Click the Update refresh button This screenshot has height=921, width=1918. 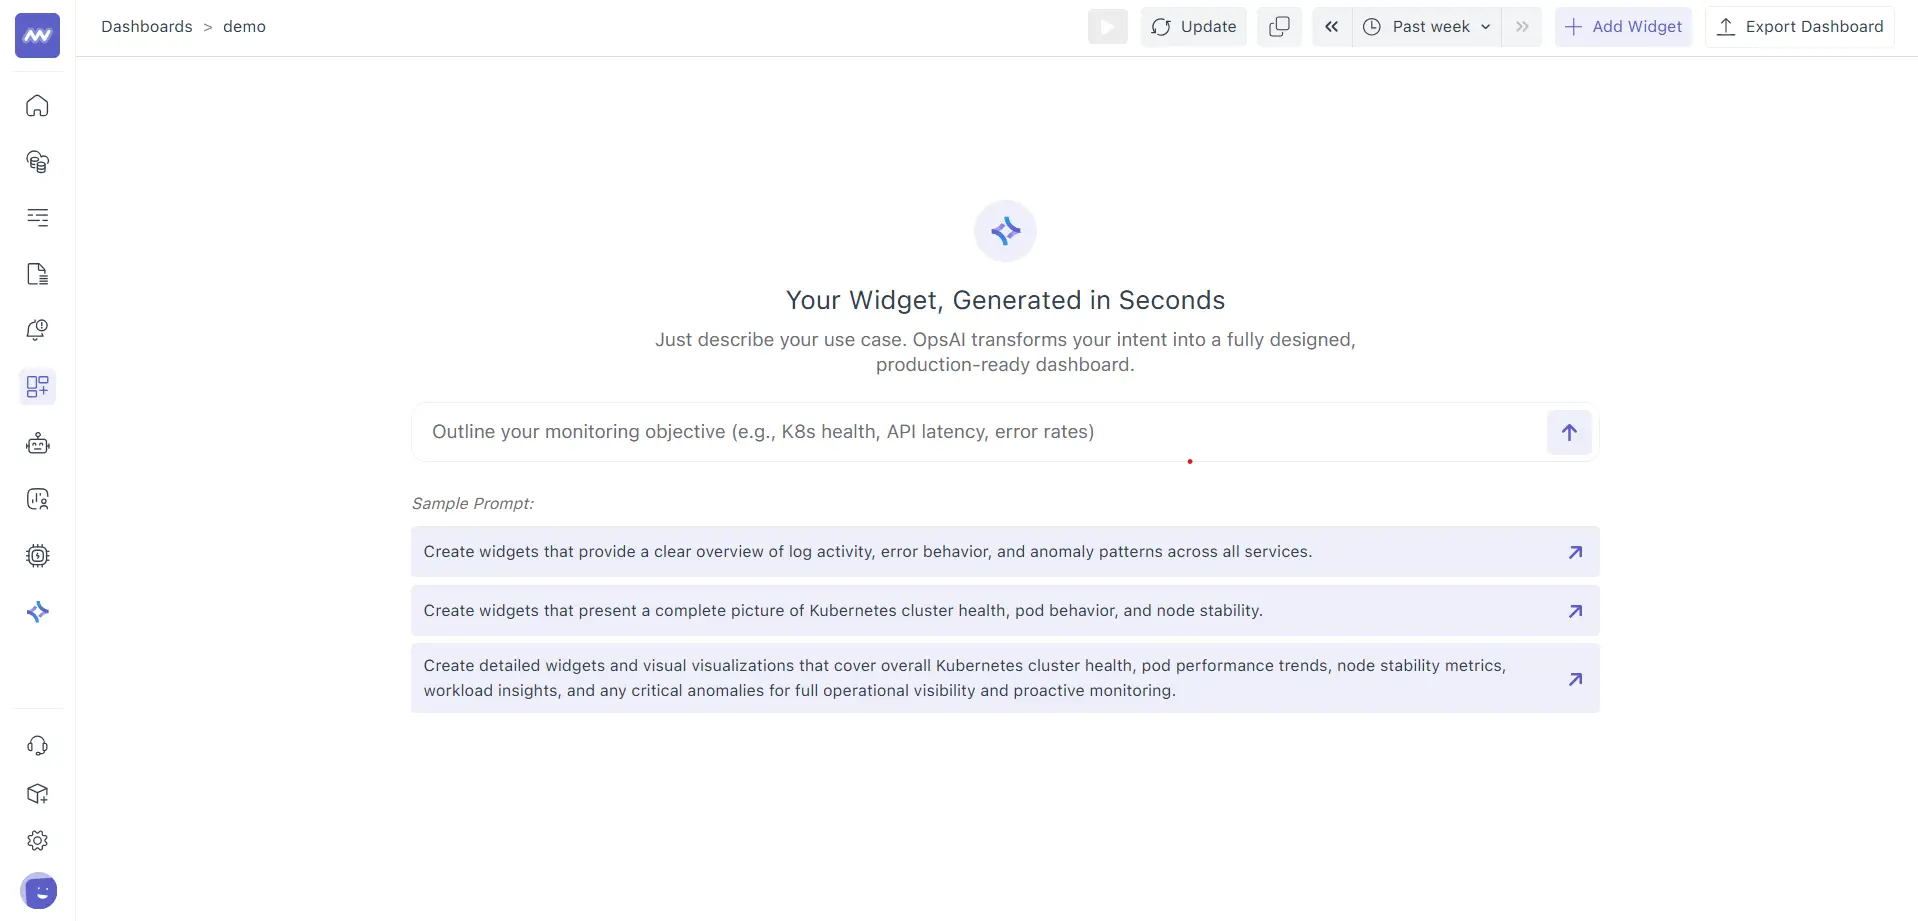(x=1193, y=27)
